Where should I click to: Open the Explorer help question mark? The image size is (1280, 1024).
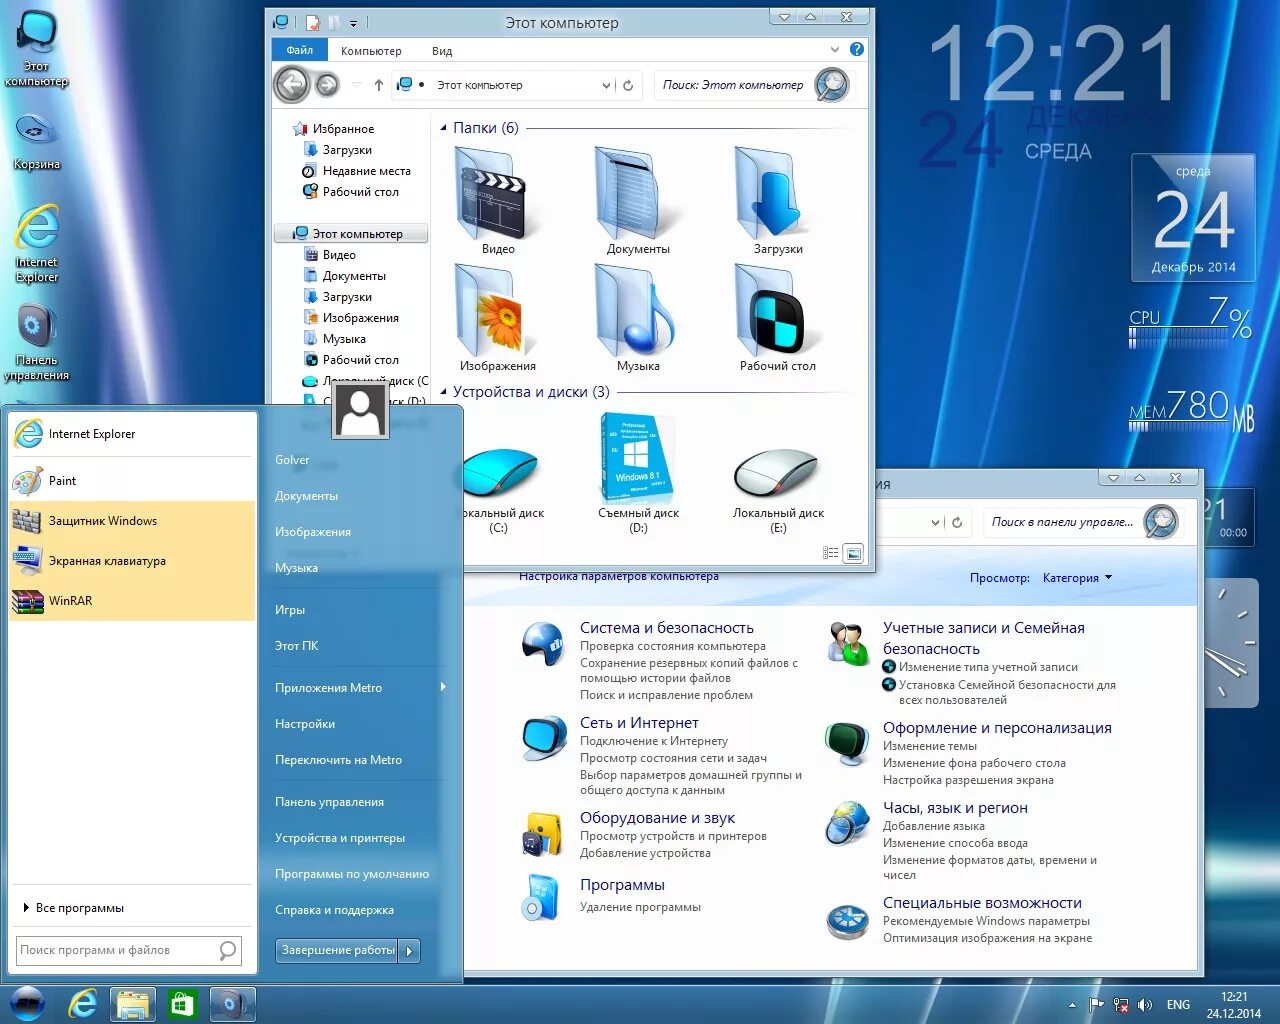coord(857,49)
